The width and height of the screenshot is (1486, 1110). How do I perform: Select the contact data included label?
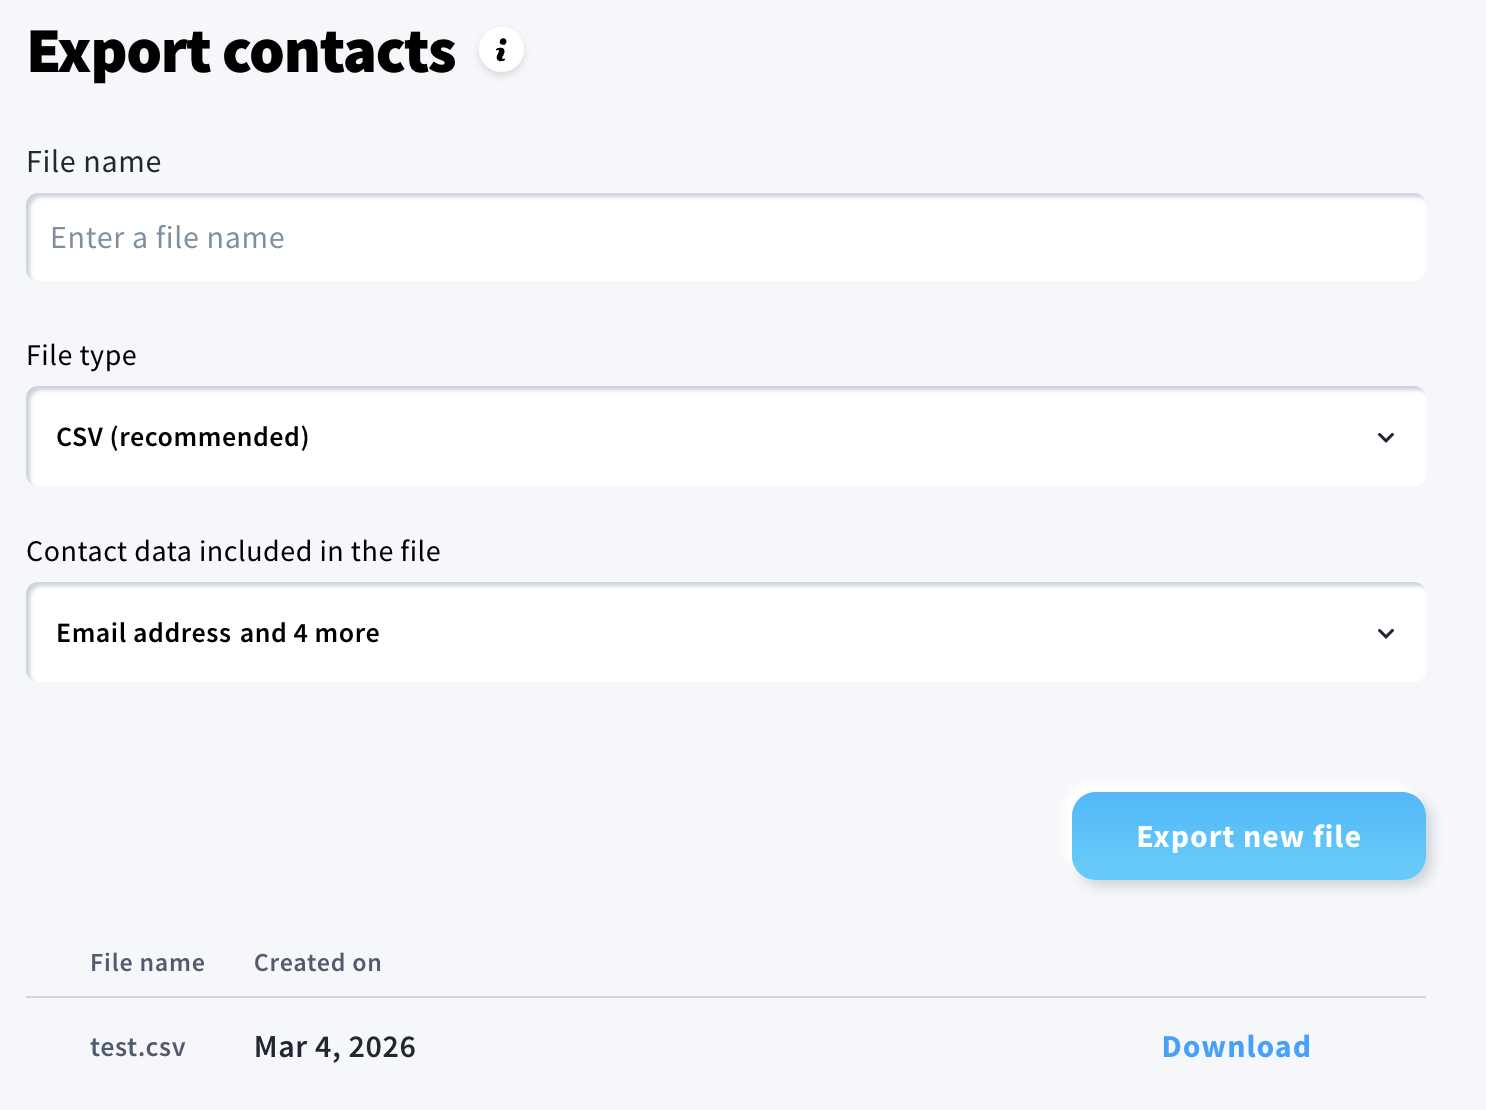[x=233, y=551]
